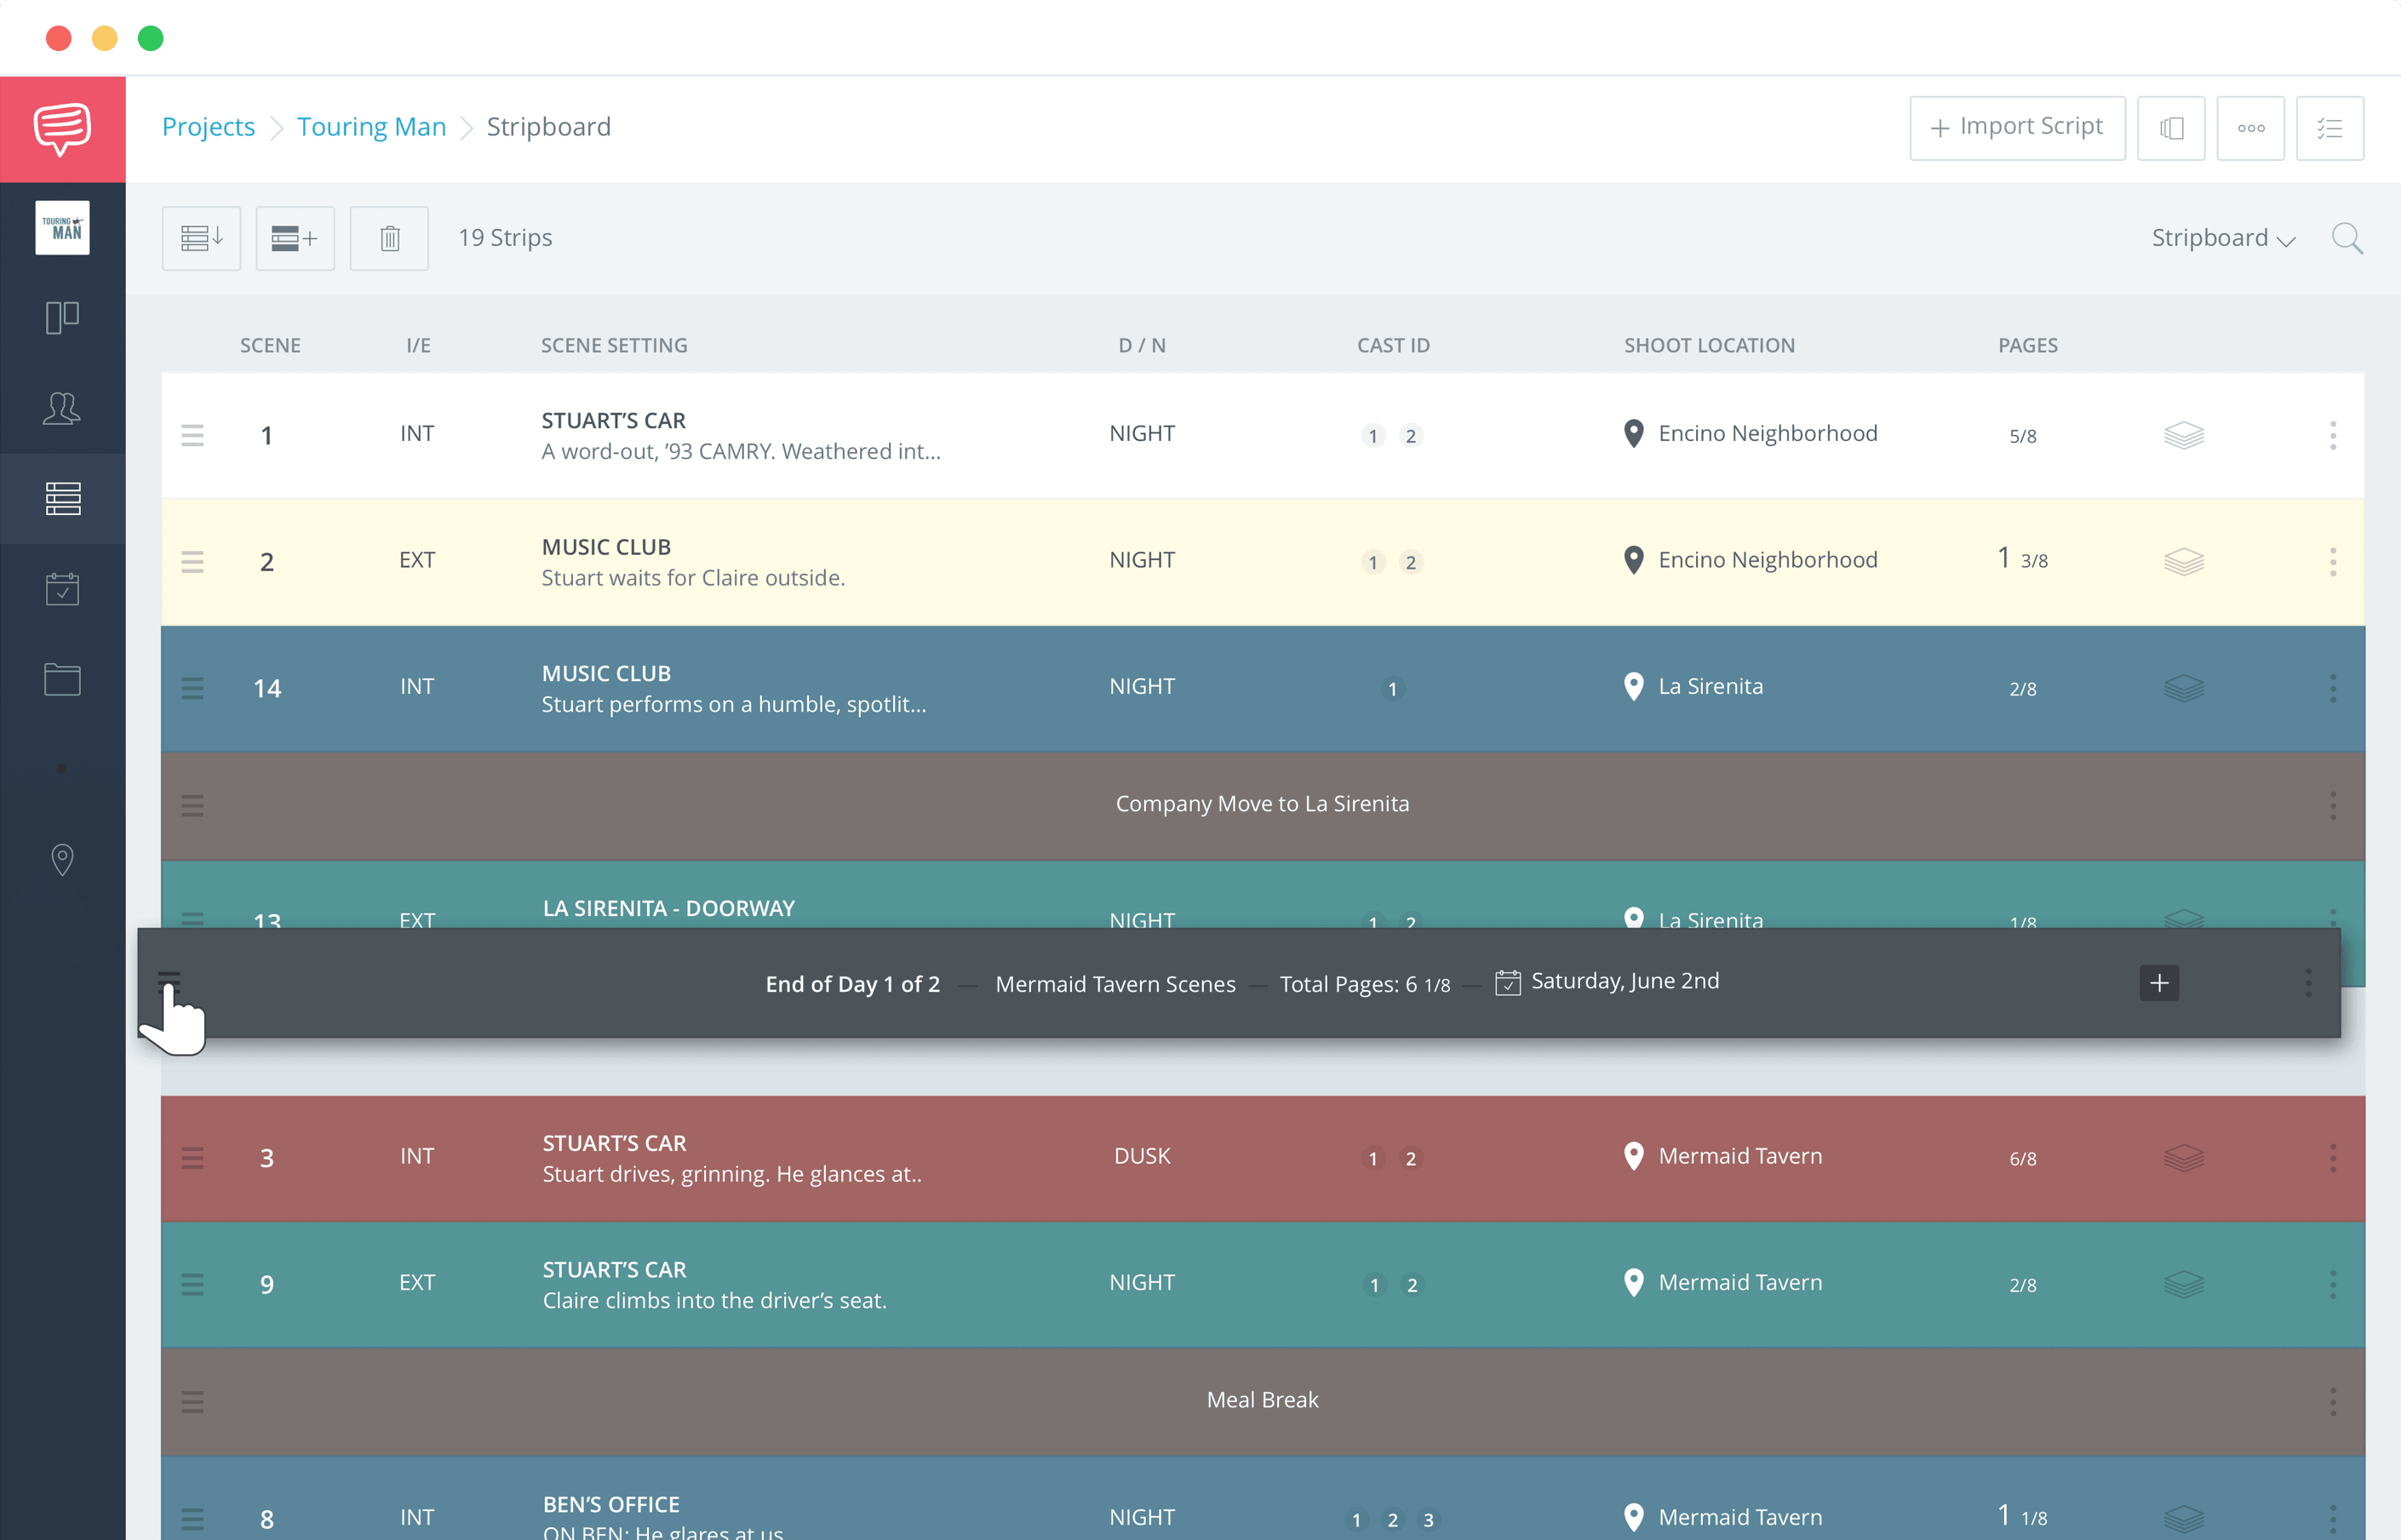This screenshot has width=2401, height=1540.
Task: Expand the Stripboard view dropdown
Action: (2222, 238)
